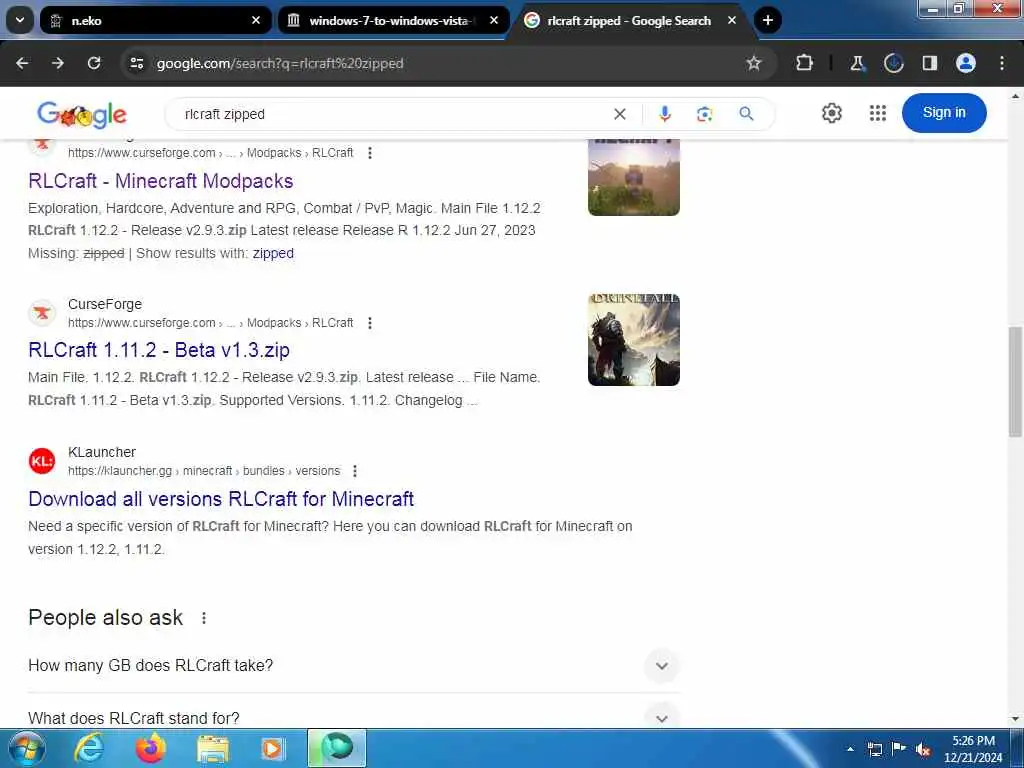Click the page vertical scrollbar thumb
Image resolution: width=1024 pixels, height=768 pixels.
coord(1015,381)
